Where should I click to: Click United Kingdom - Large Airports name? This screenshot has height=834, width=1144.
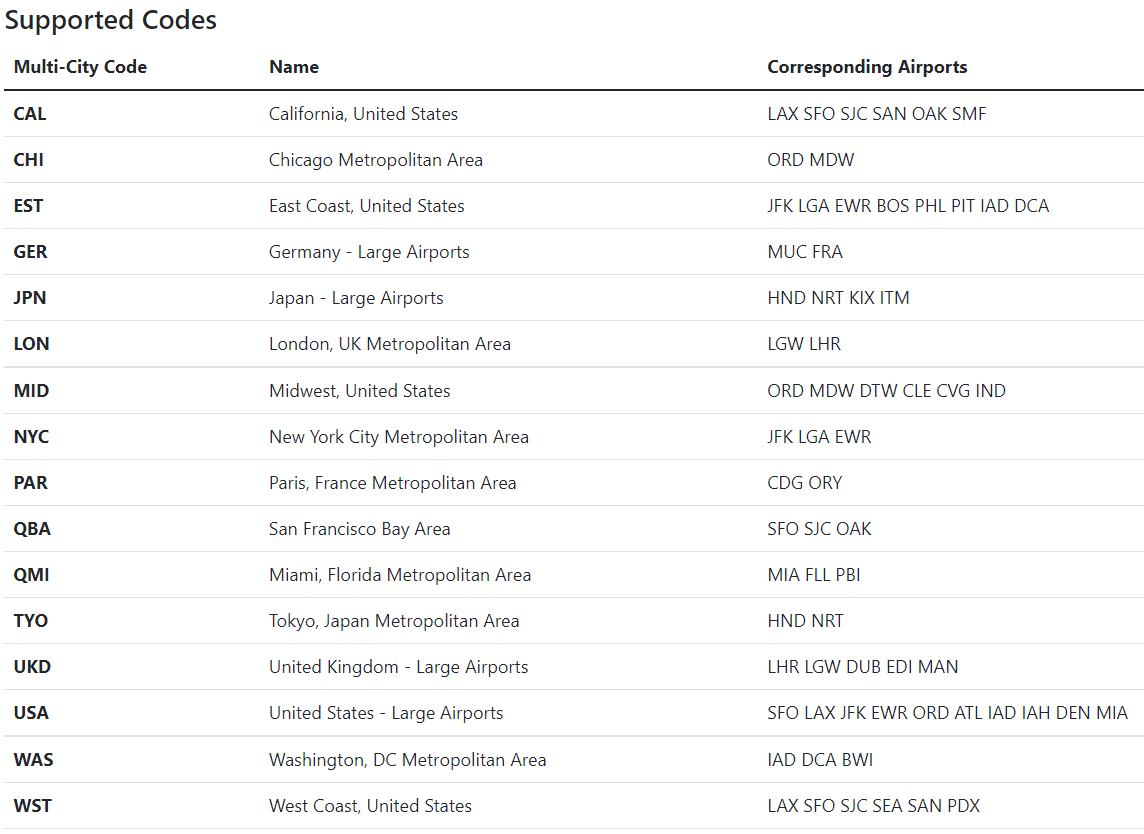coord(398,667)
